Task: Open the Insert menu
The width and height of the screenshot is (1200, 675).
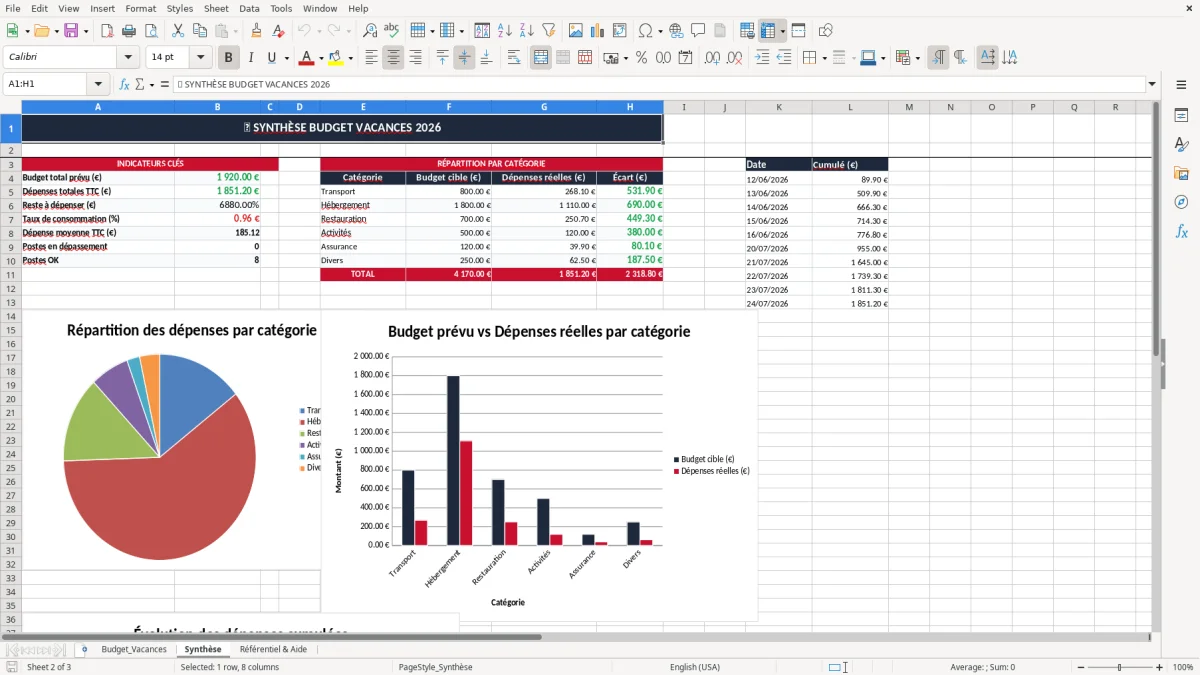Action: pyautogui.click(x=102, y=8)
